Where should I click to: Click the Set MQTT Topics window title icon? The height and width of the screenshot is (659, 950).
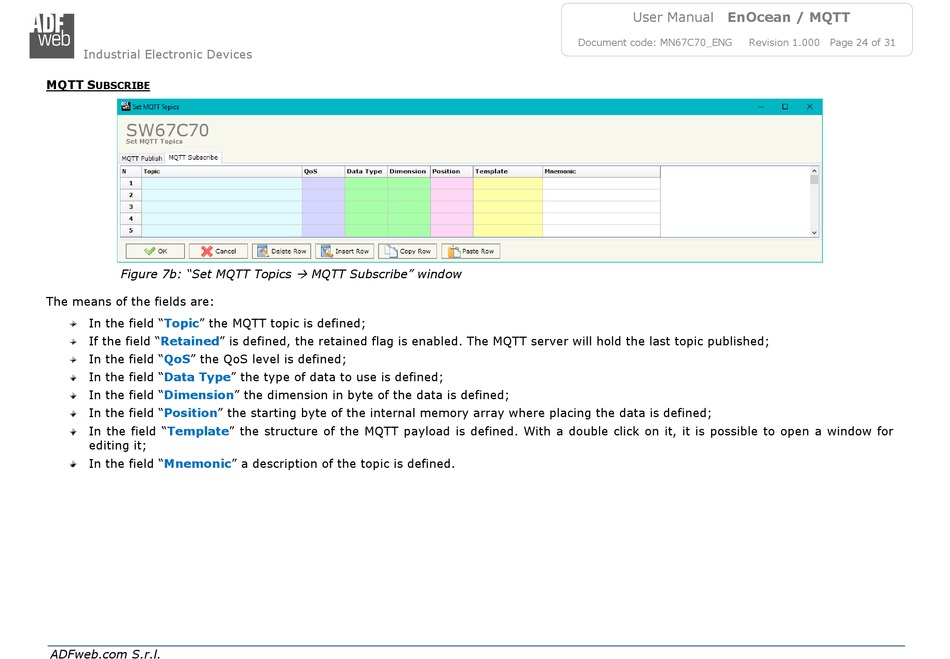[x=125, y=107]
